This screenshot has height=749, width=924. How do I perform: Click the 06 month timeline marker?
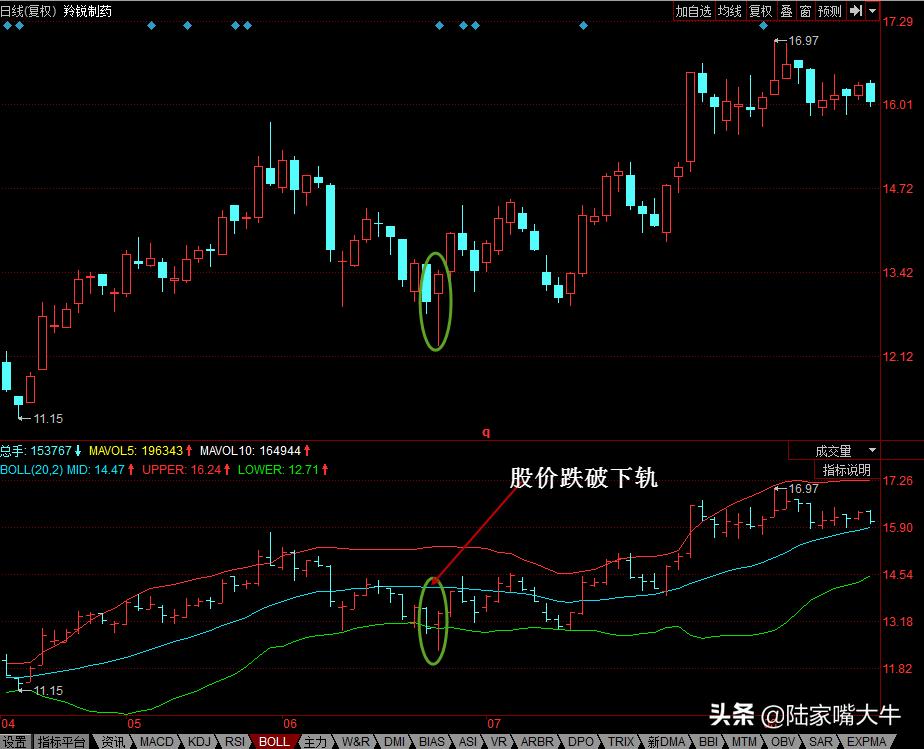(x=290, y=724)
